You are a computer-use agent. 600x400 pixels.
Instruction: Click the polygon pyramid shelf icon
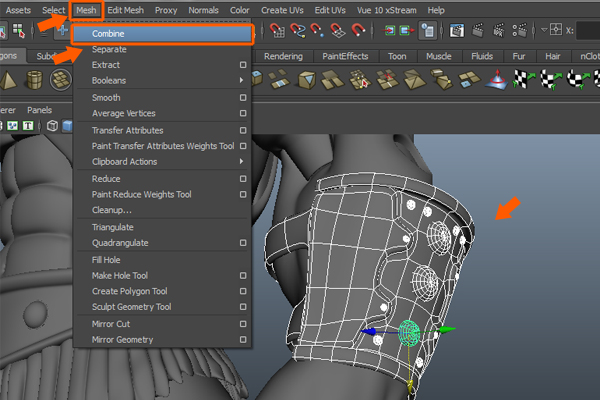9,80
